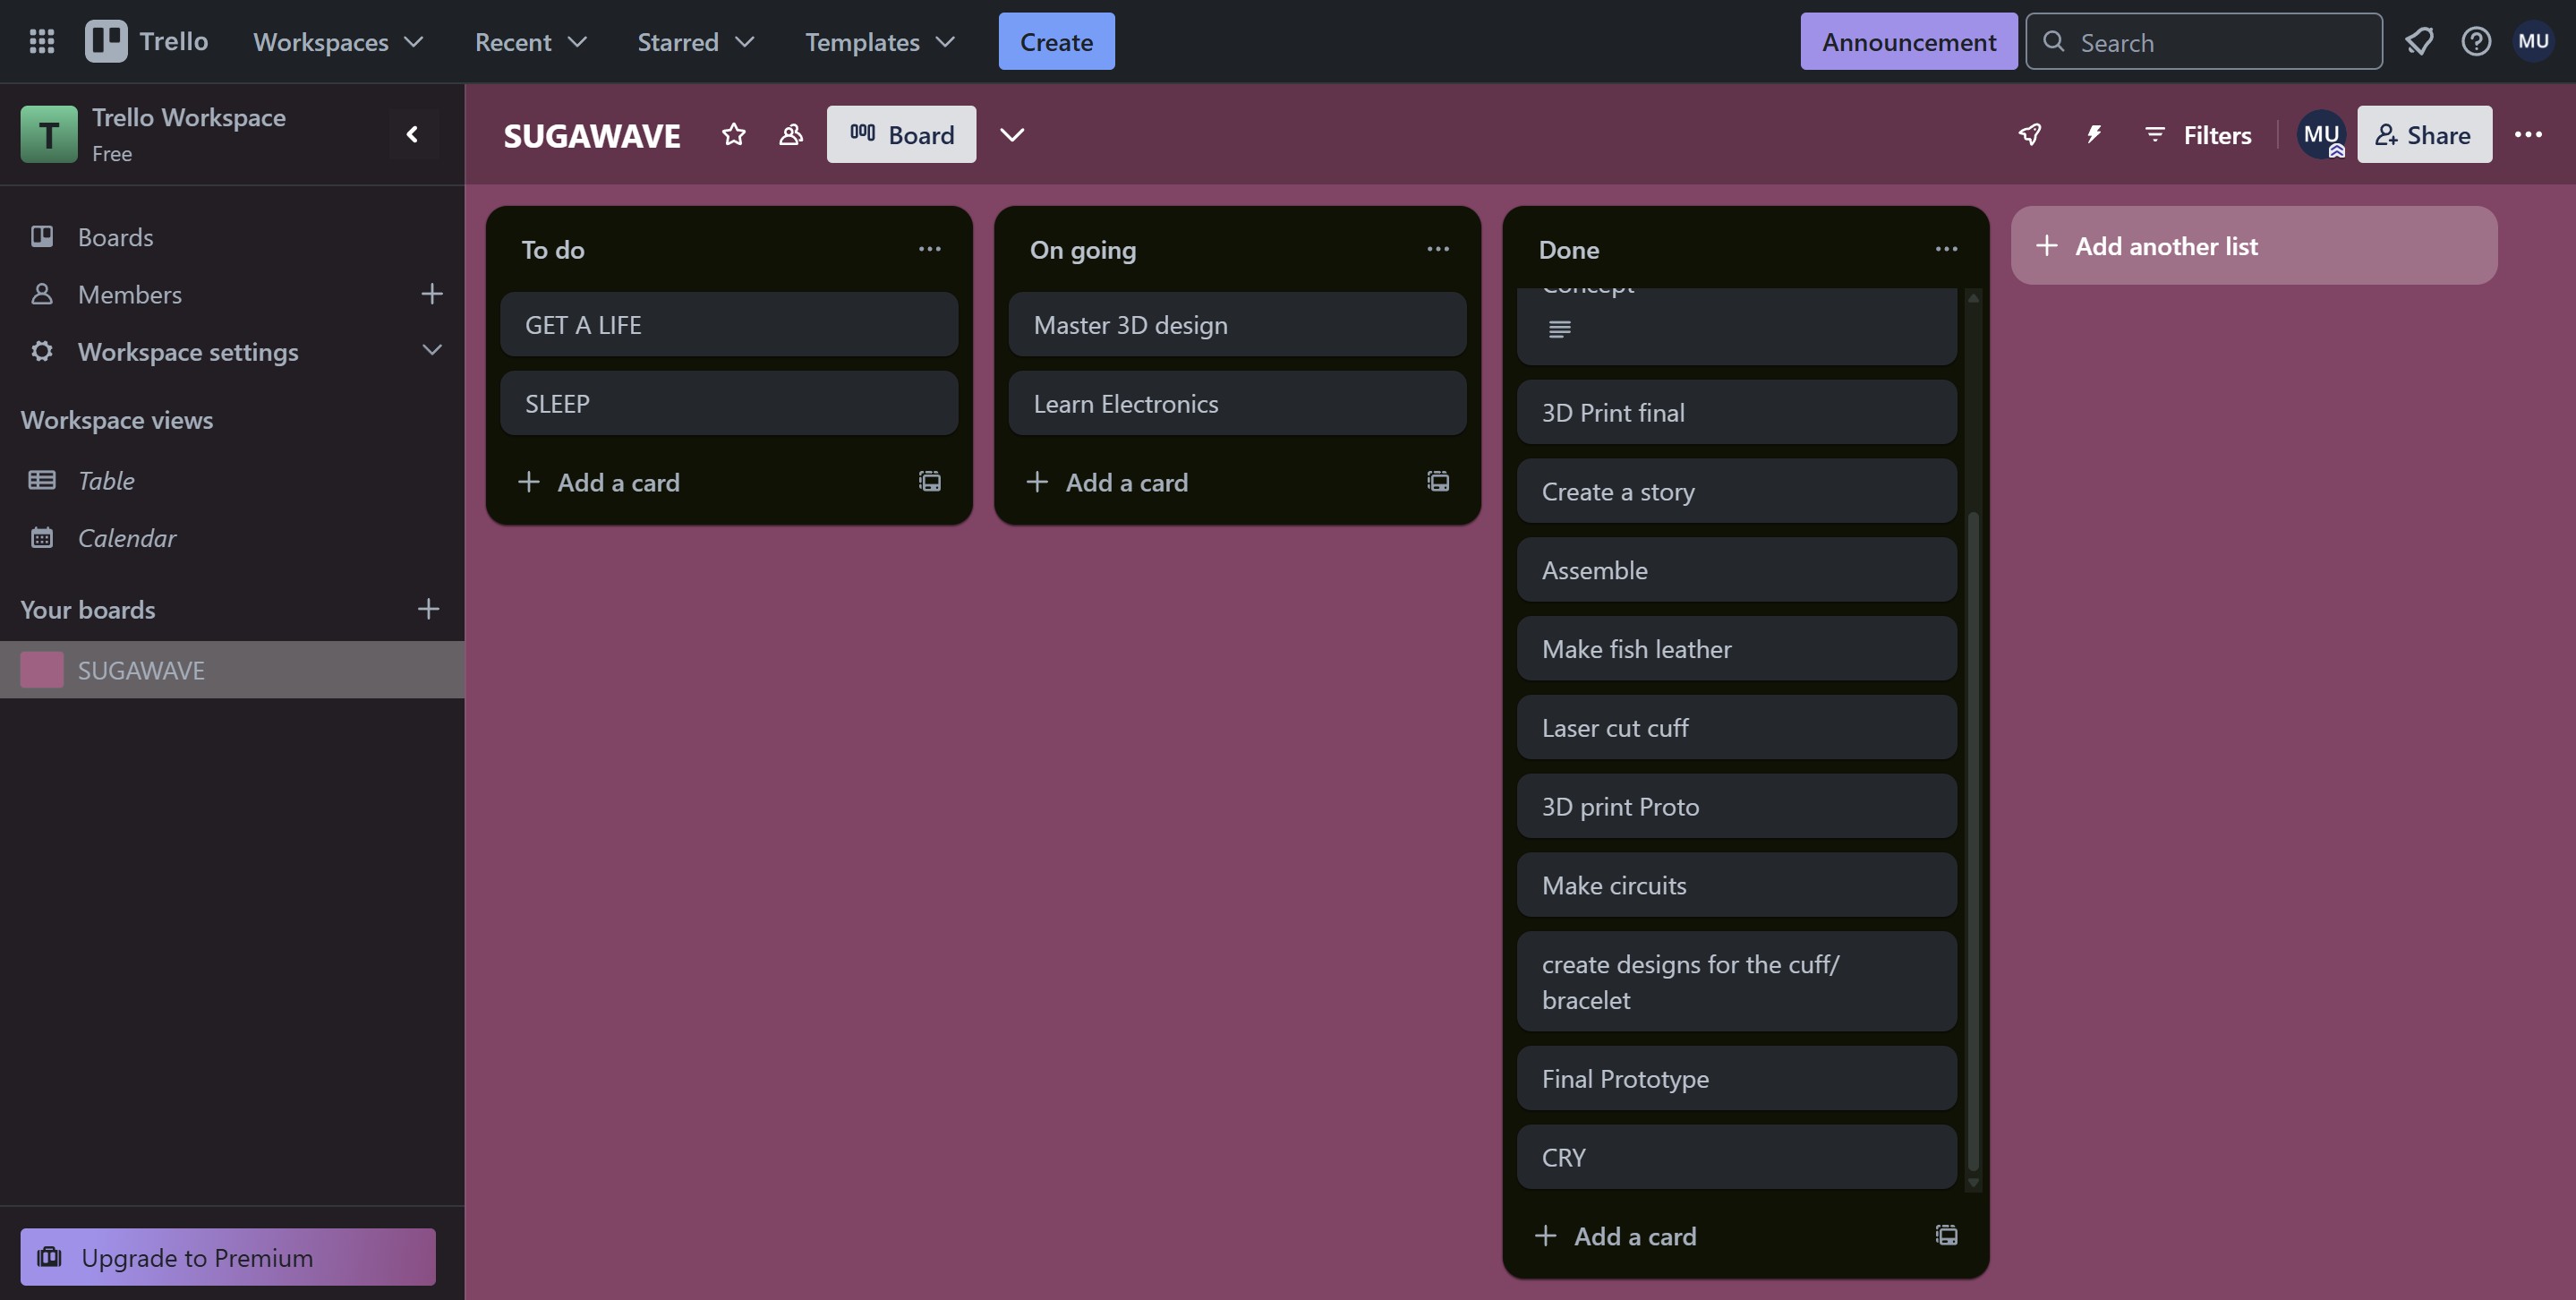
Task: Click the Create button
Action: [1056, 41]
